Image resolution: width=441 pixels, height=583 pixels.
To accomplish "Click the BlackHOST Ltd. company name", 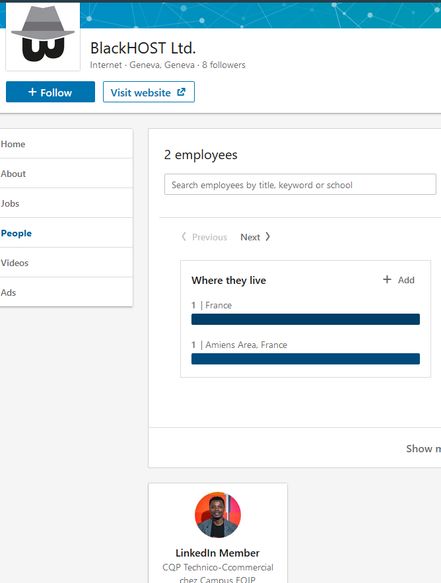I will click(x=143, y=48).
